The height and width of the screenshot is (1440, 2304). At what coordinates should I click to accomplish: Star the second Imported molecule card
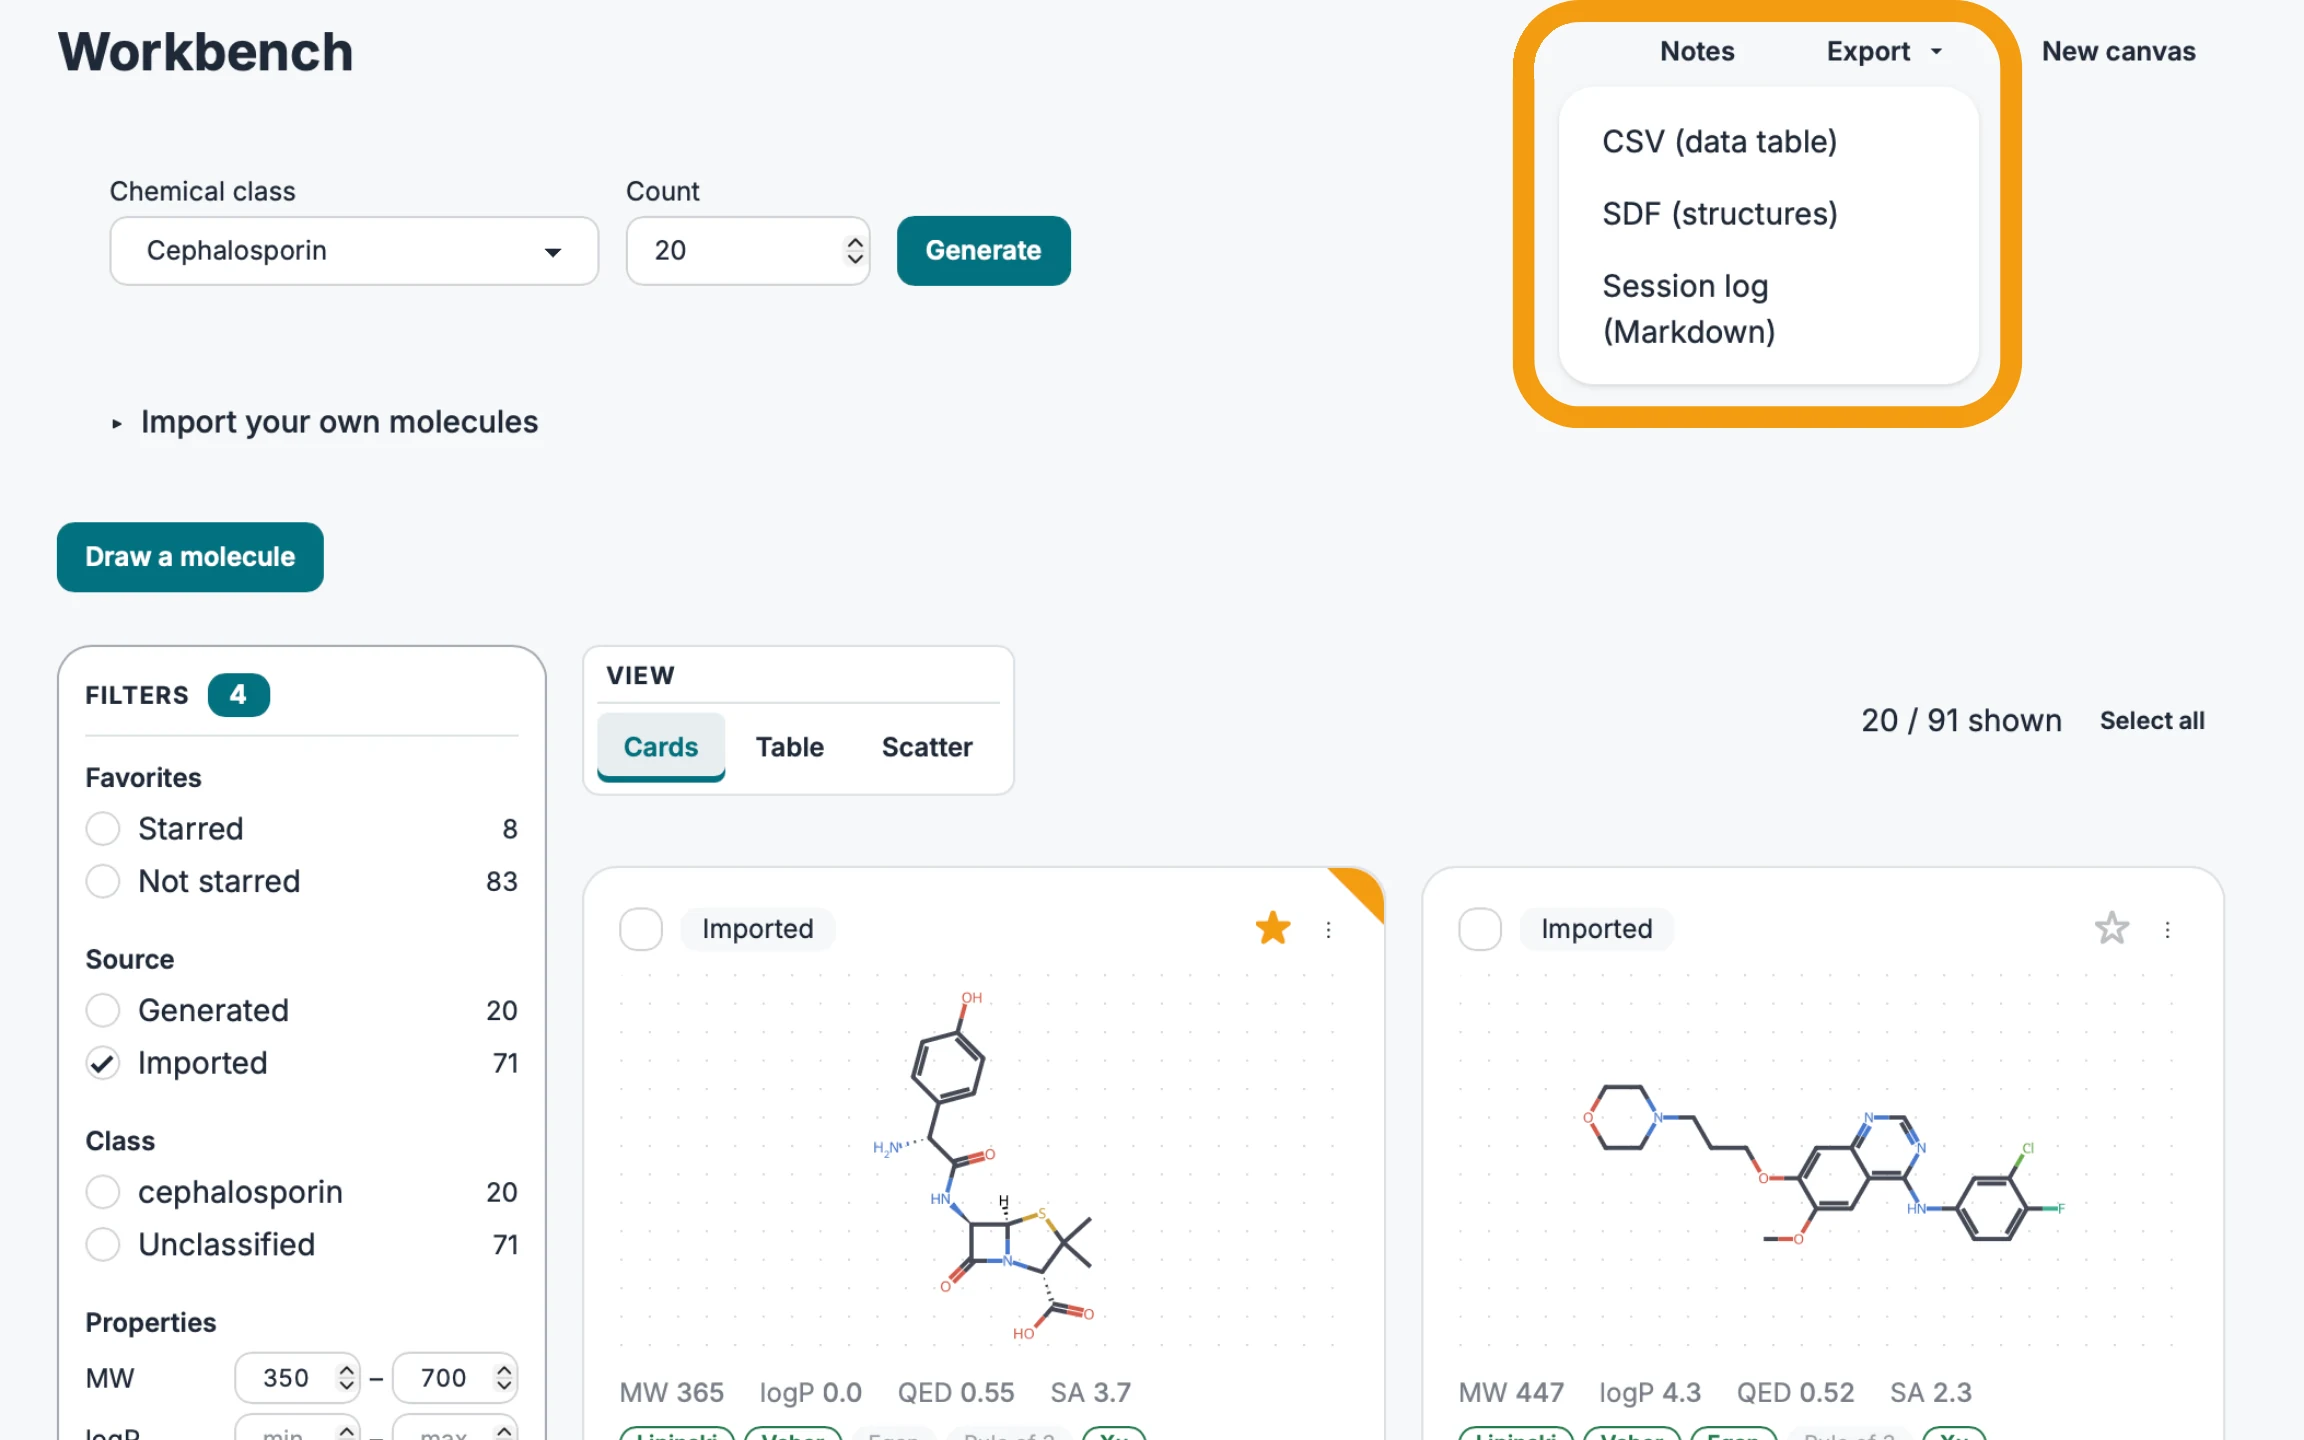(x=2111, y=928)
